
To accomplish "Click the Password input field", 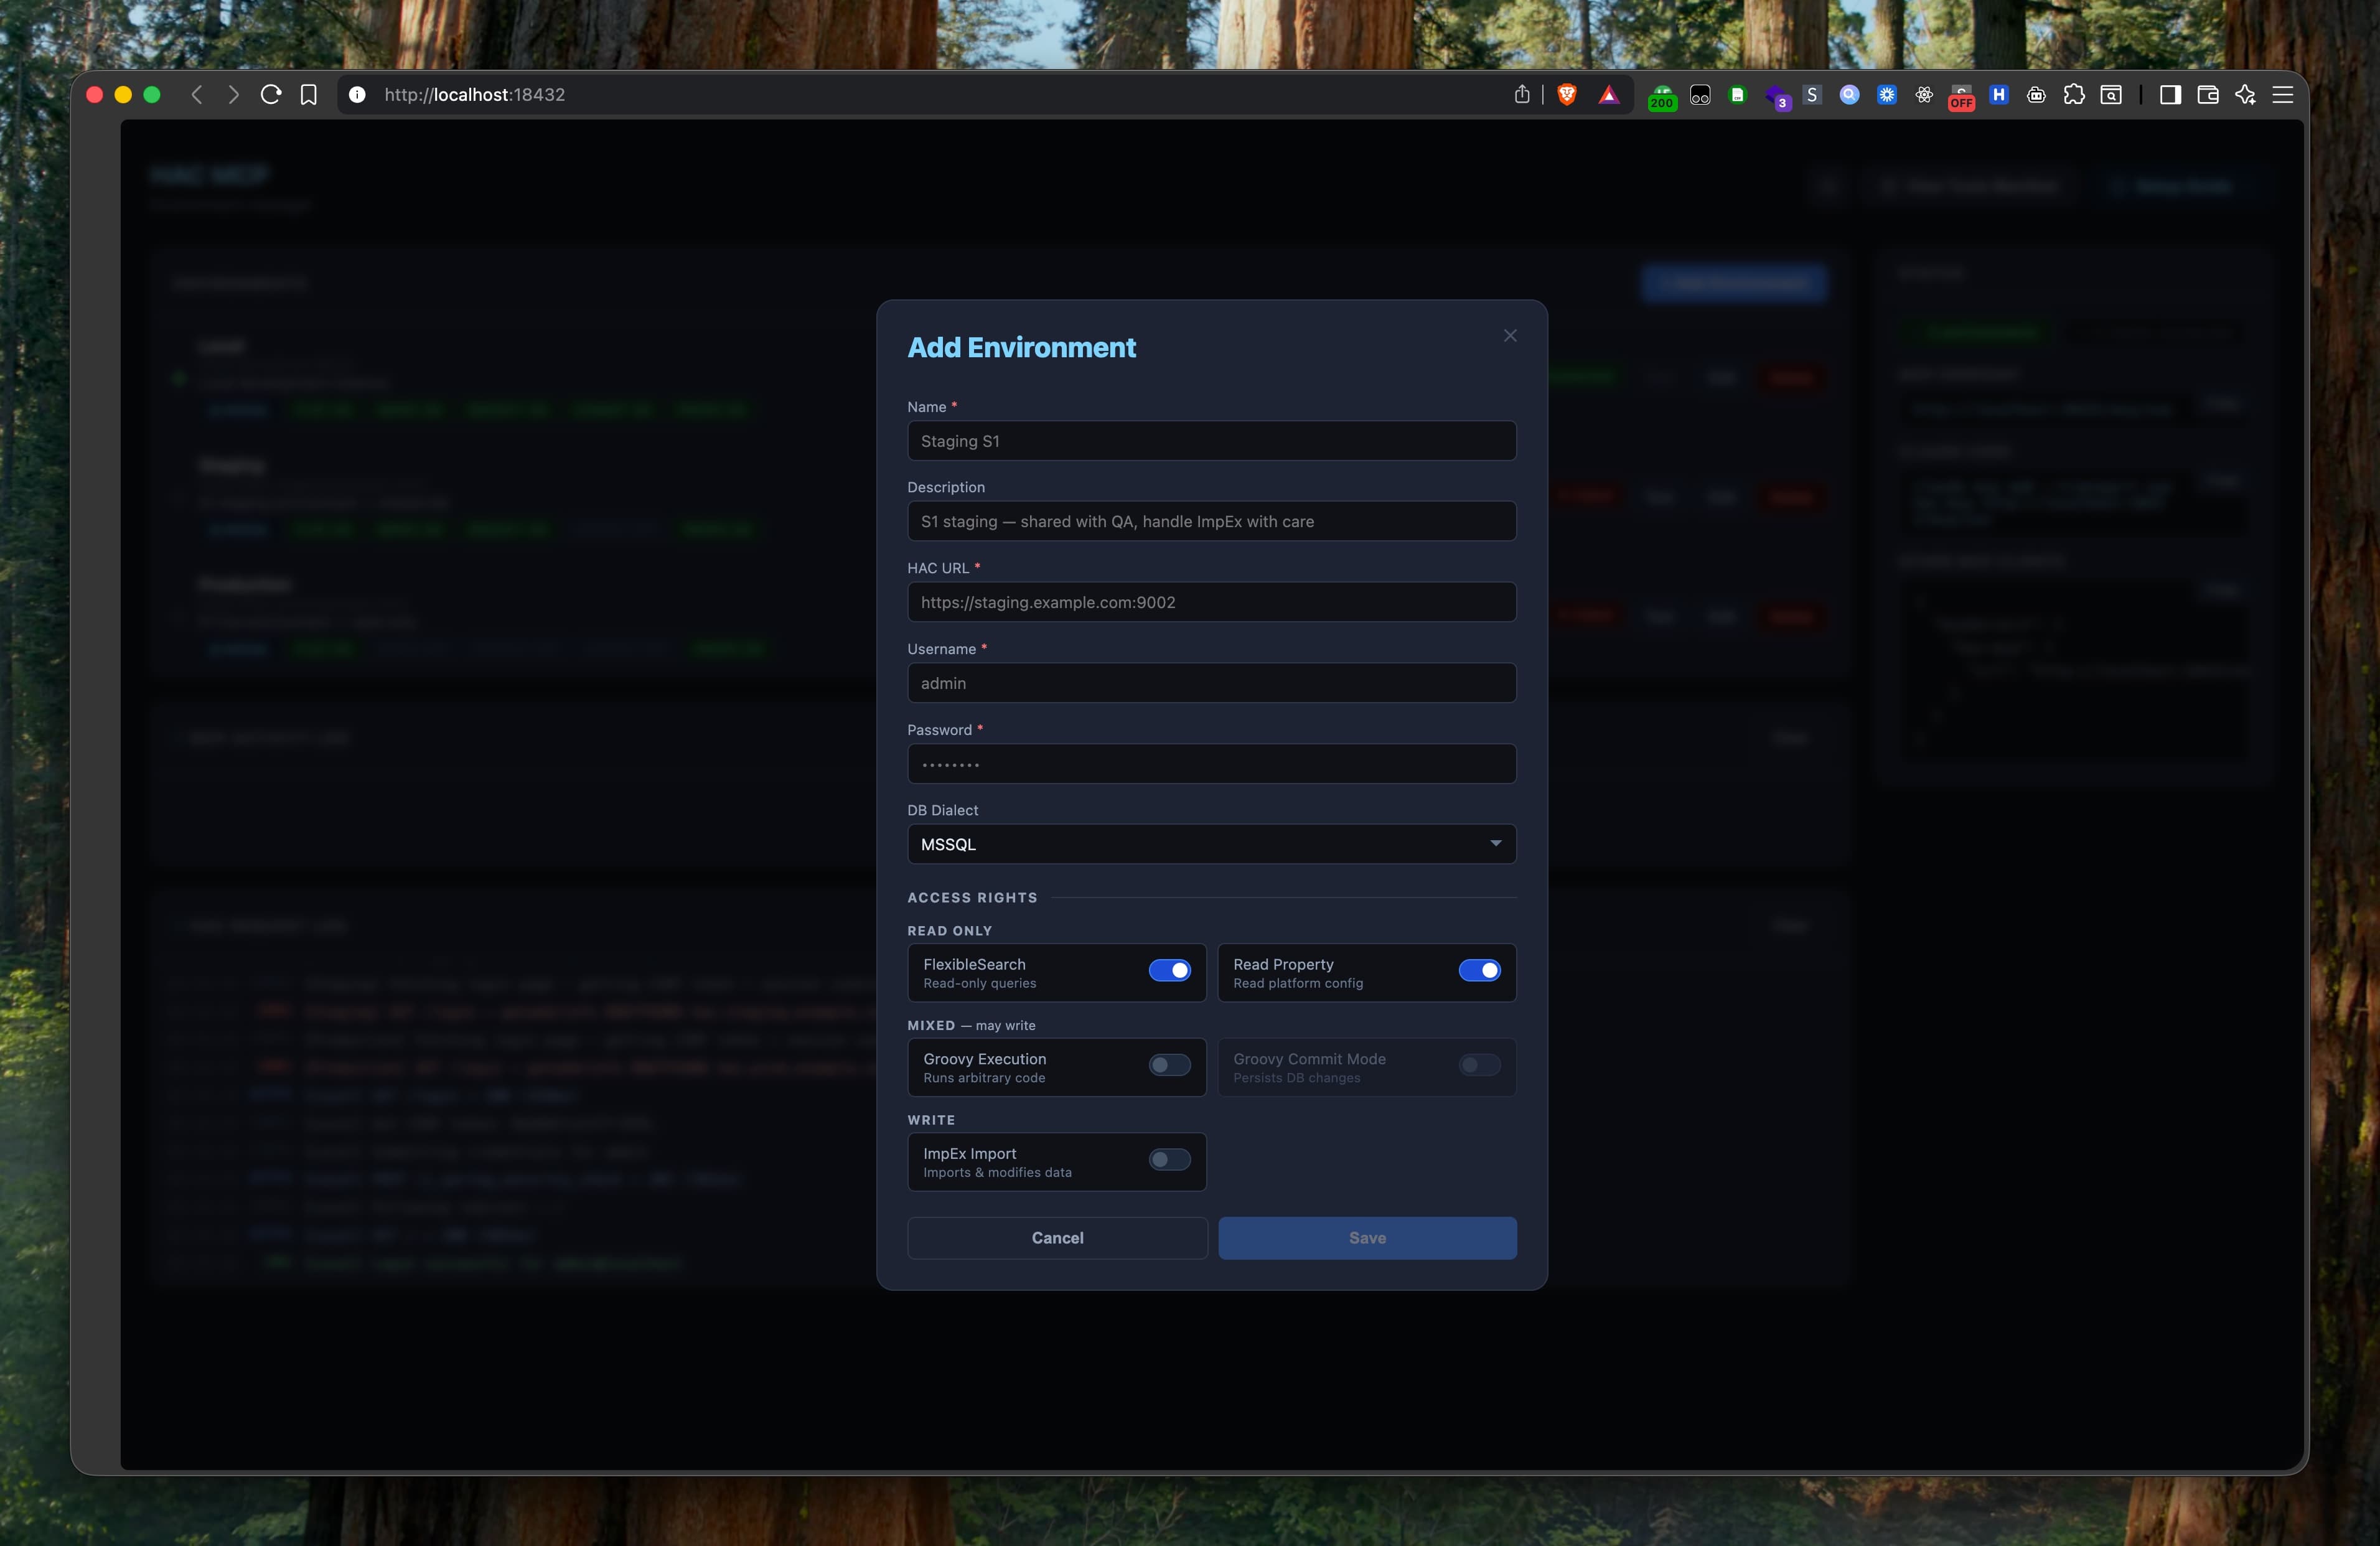I will 1212,764.
